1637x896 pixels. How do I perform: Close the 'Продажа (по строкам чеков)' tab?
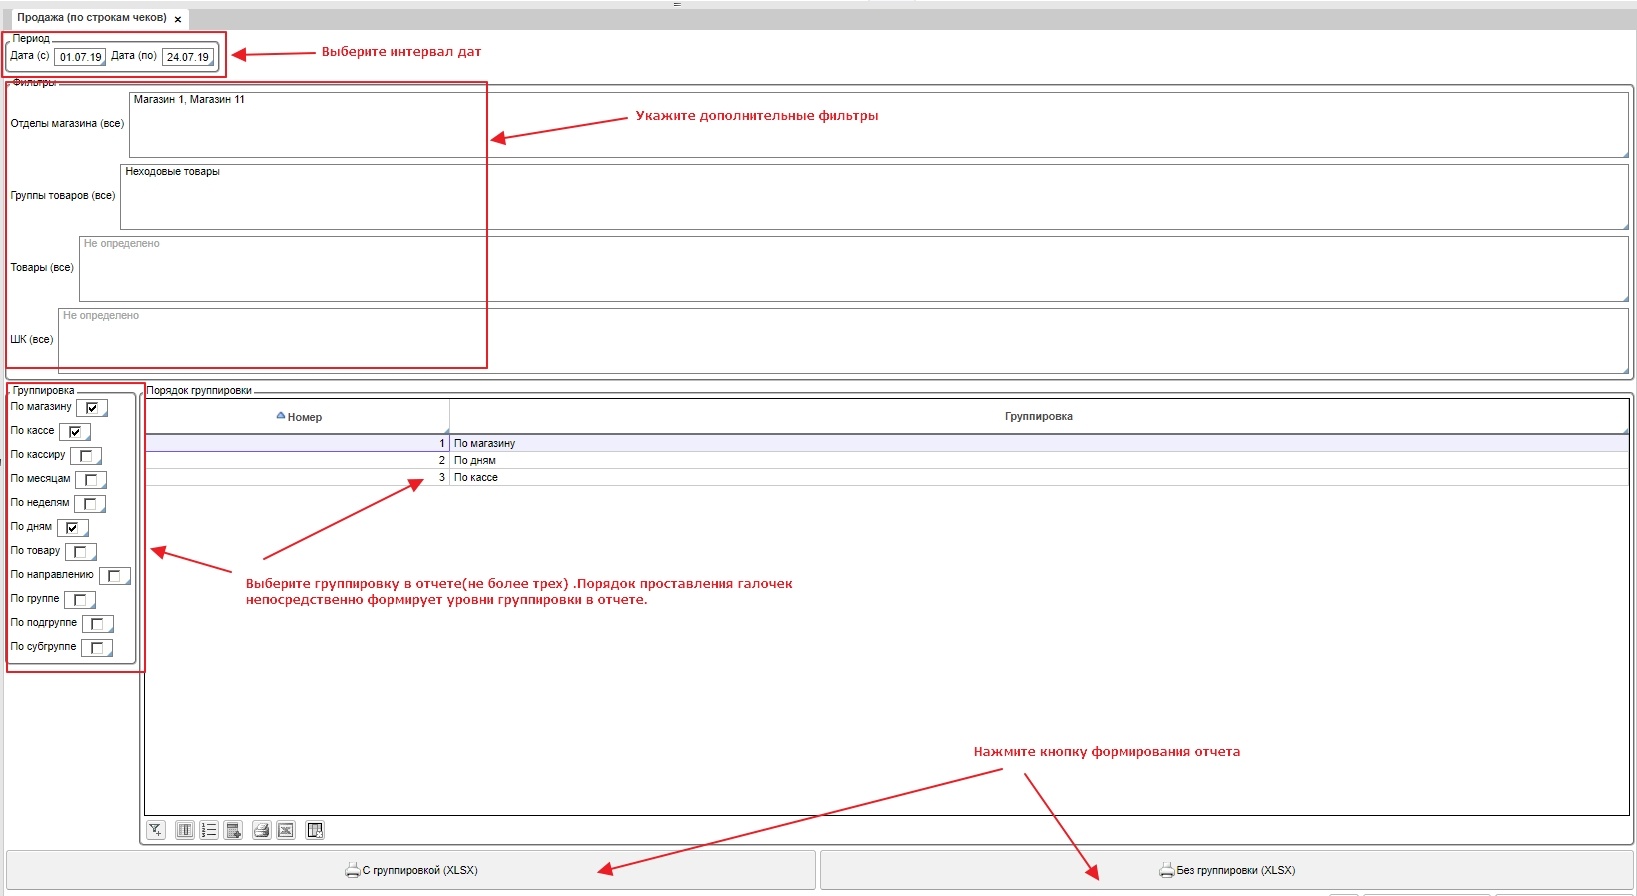pos(178,19)
